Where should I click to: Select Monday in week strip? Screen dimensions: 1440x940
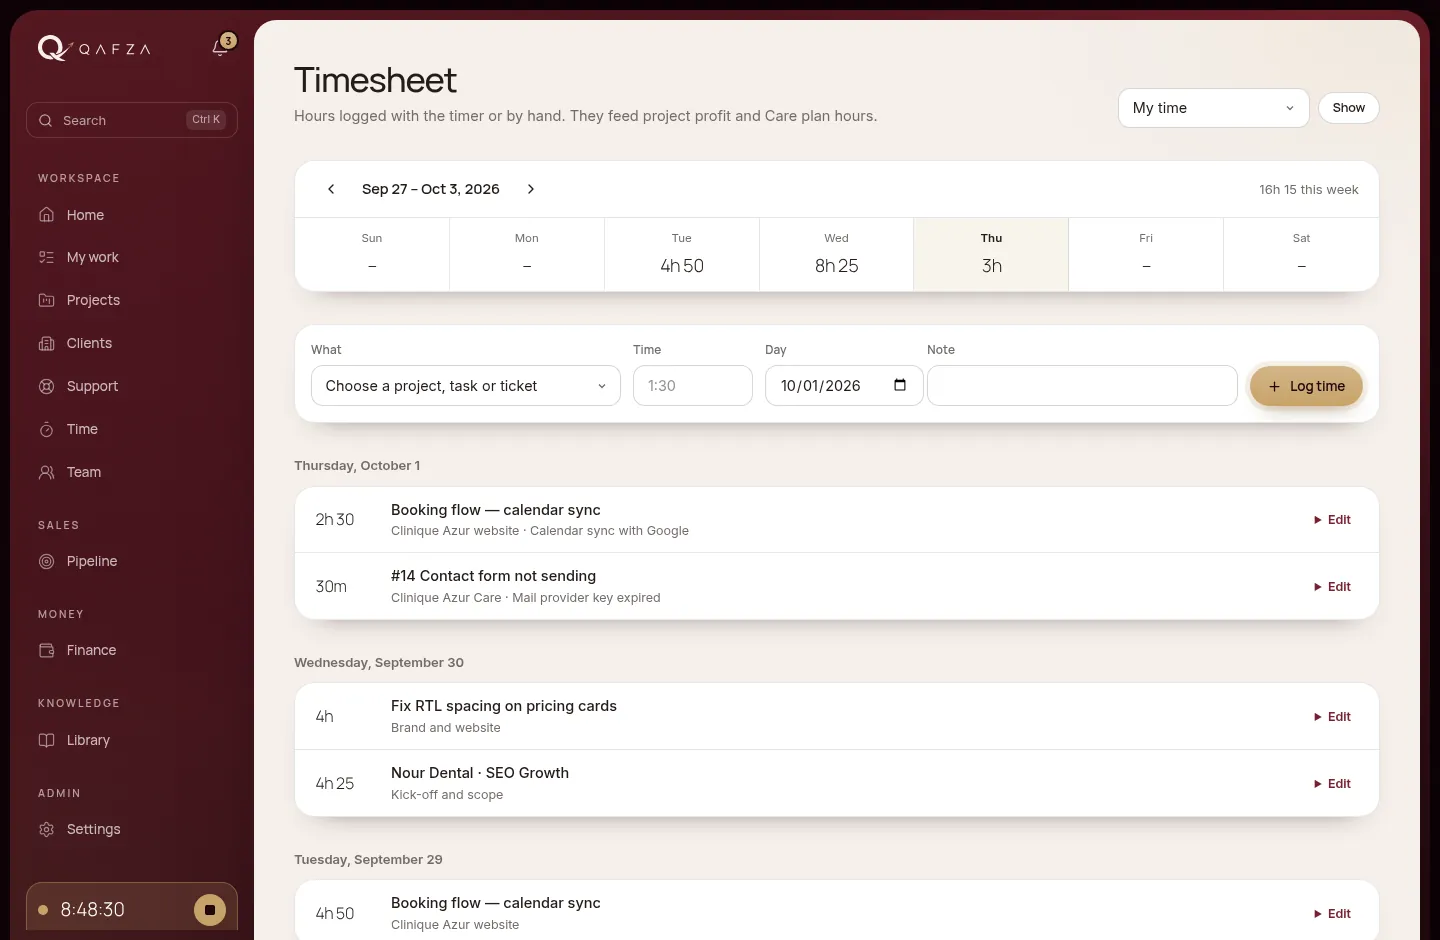(x=527, y=255)
